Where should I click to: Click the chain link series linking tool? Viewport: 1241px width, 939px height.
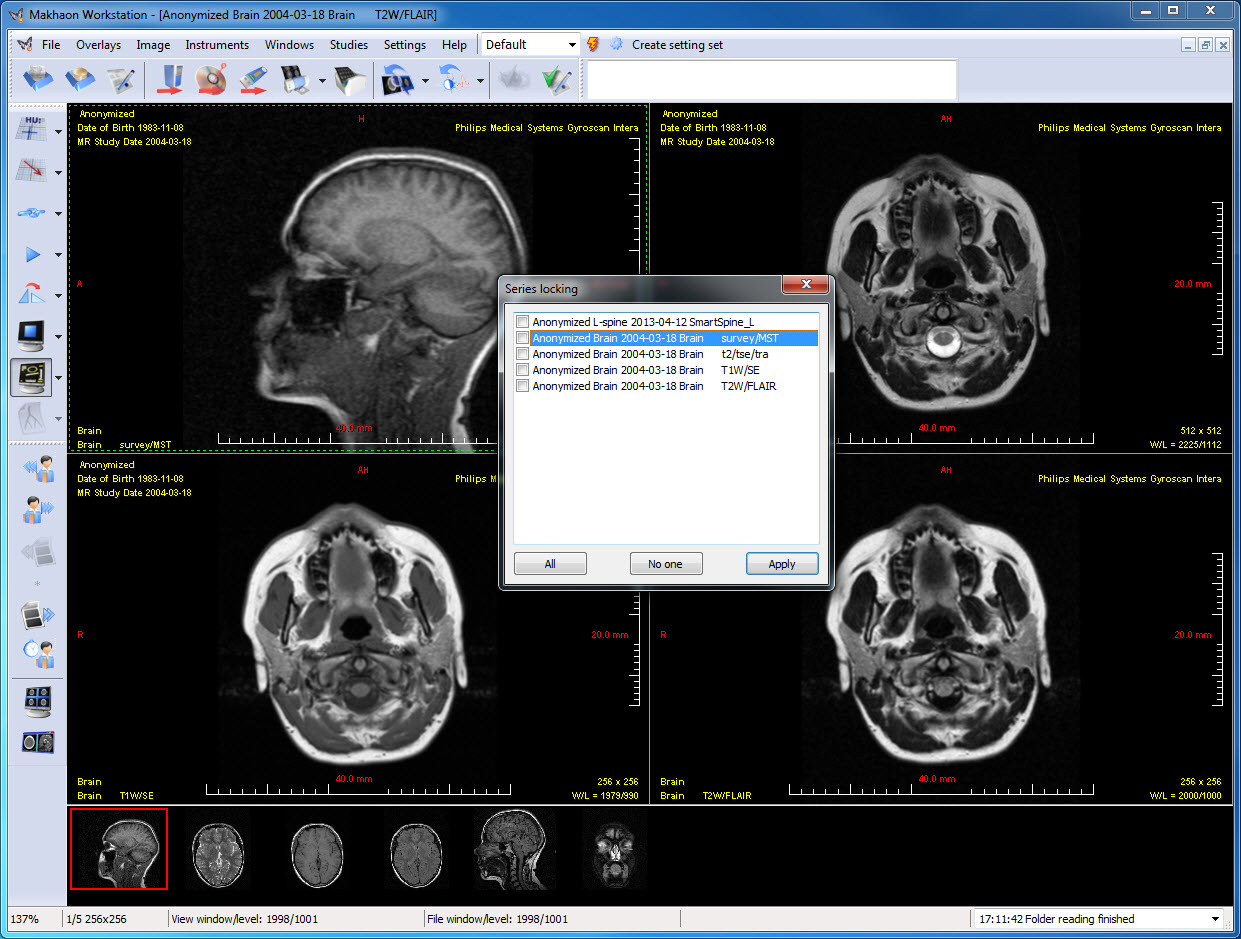coord(31,212)
